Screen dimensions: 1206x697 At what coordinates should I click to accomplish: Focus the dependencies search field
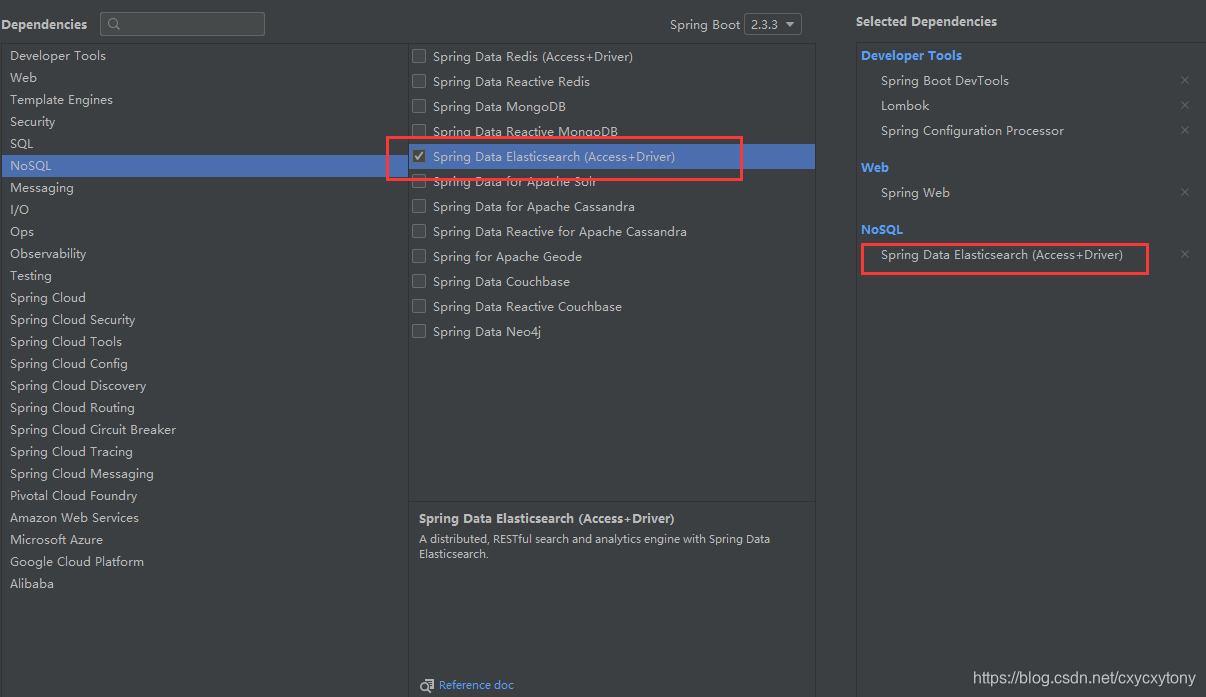[x=182, y=24]
